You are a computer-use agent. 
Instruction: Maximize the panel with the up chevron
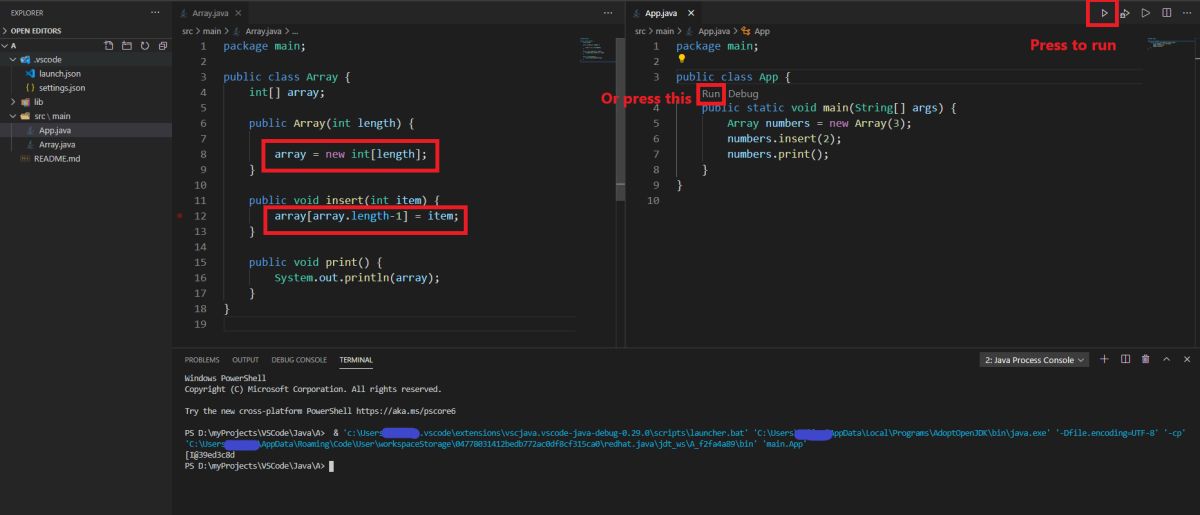coord(1166,359)
